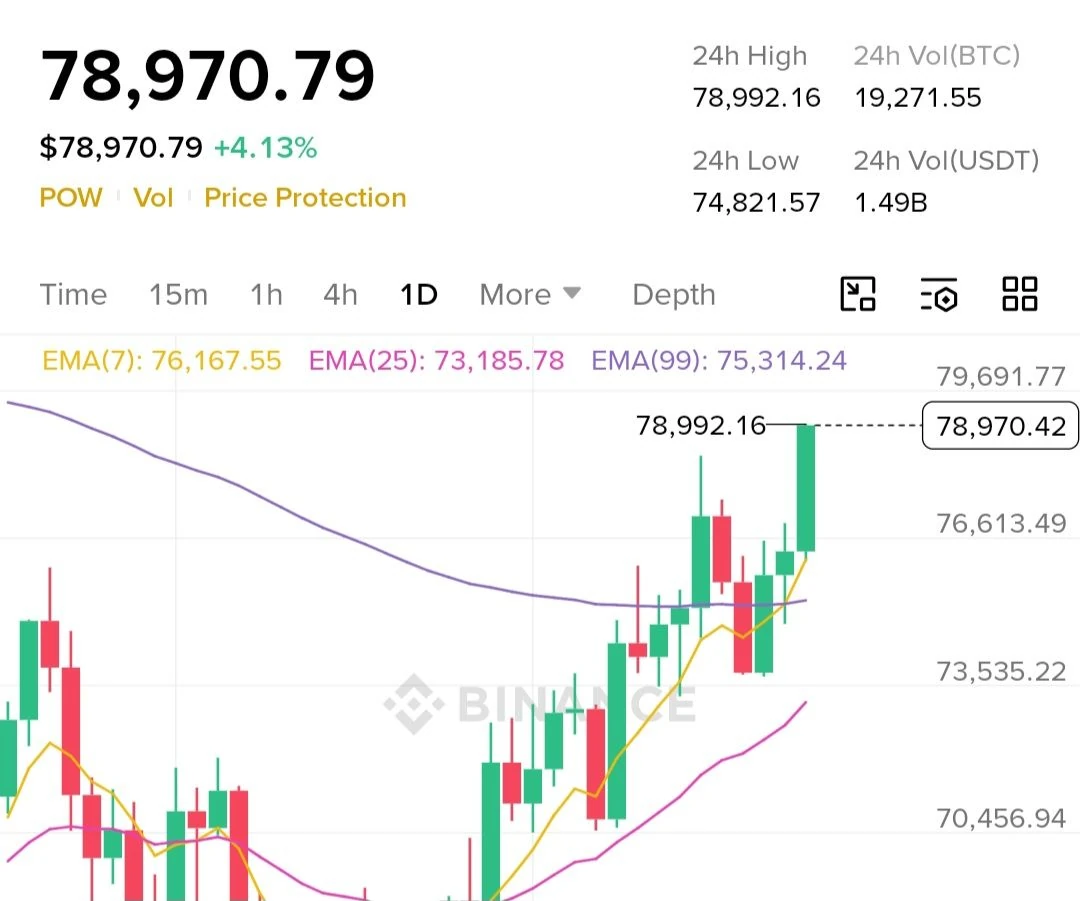Open the picture-in-picture chart icon
The height and width of the screenshot is (901, 1080).
click(858, 294)
